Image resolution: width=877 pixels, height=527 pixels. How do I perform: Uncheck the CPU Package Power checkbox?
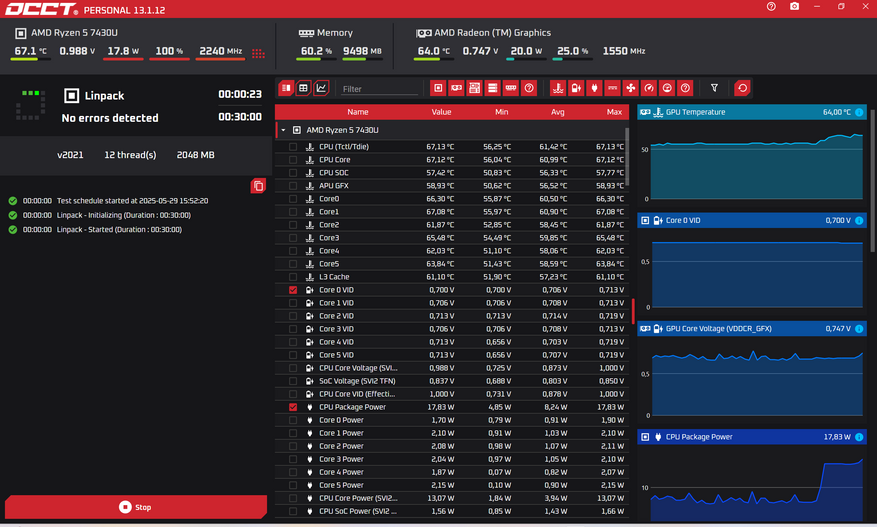tap(293, 407)
